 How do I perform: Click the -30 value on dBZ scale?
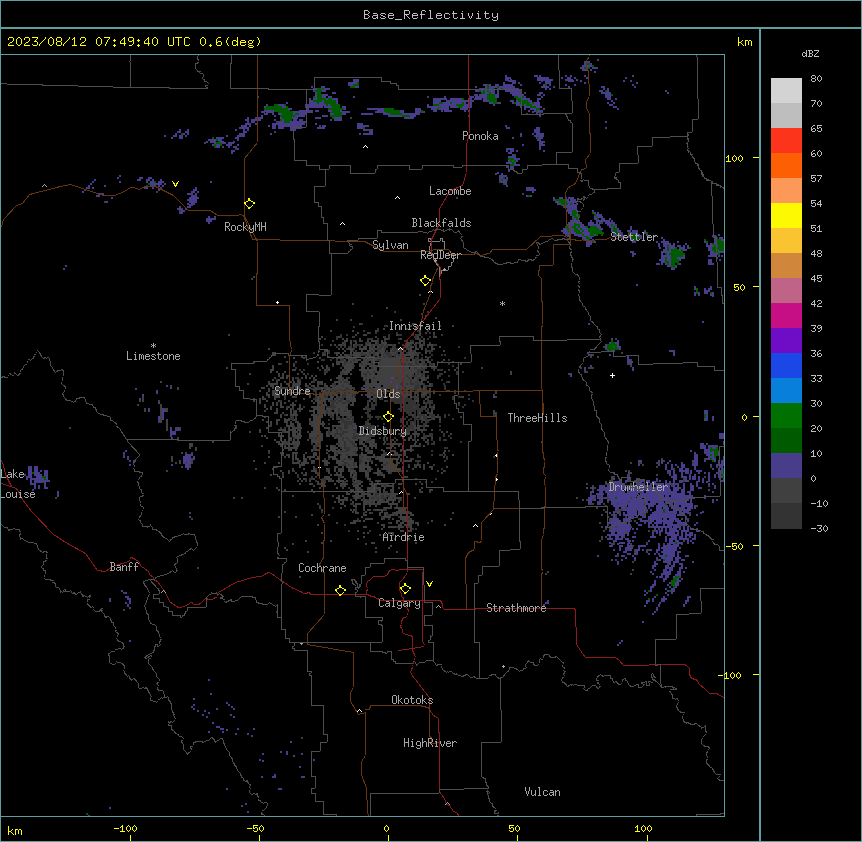pos(819,528)
